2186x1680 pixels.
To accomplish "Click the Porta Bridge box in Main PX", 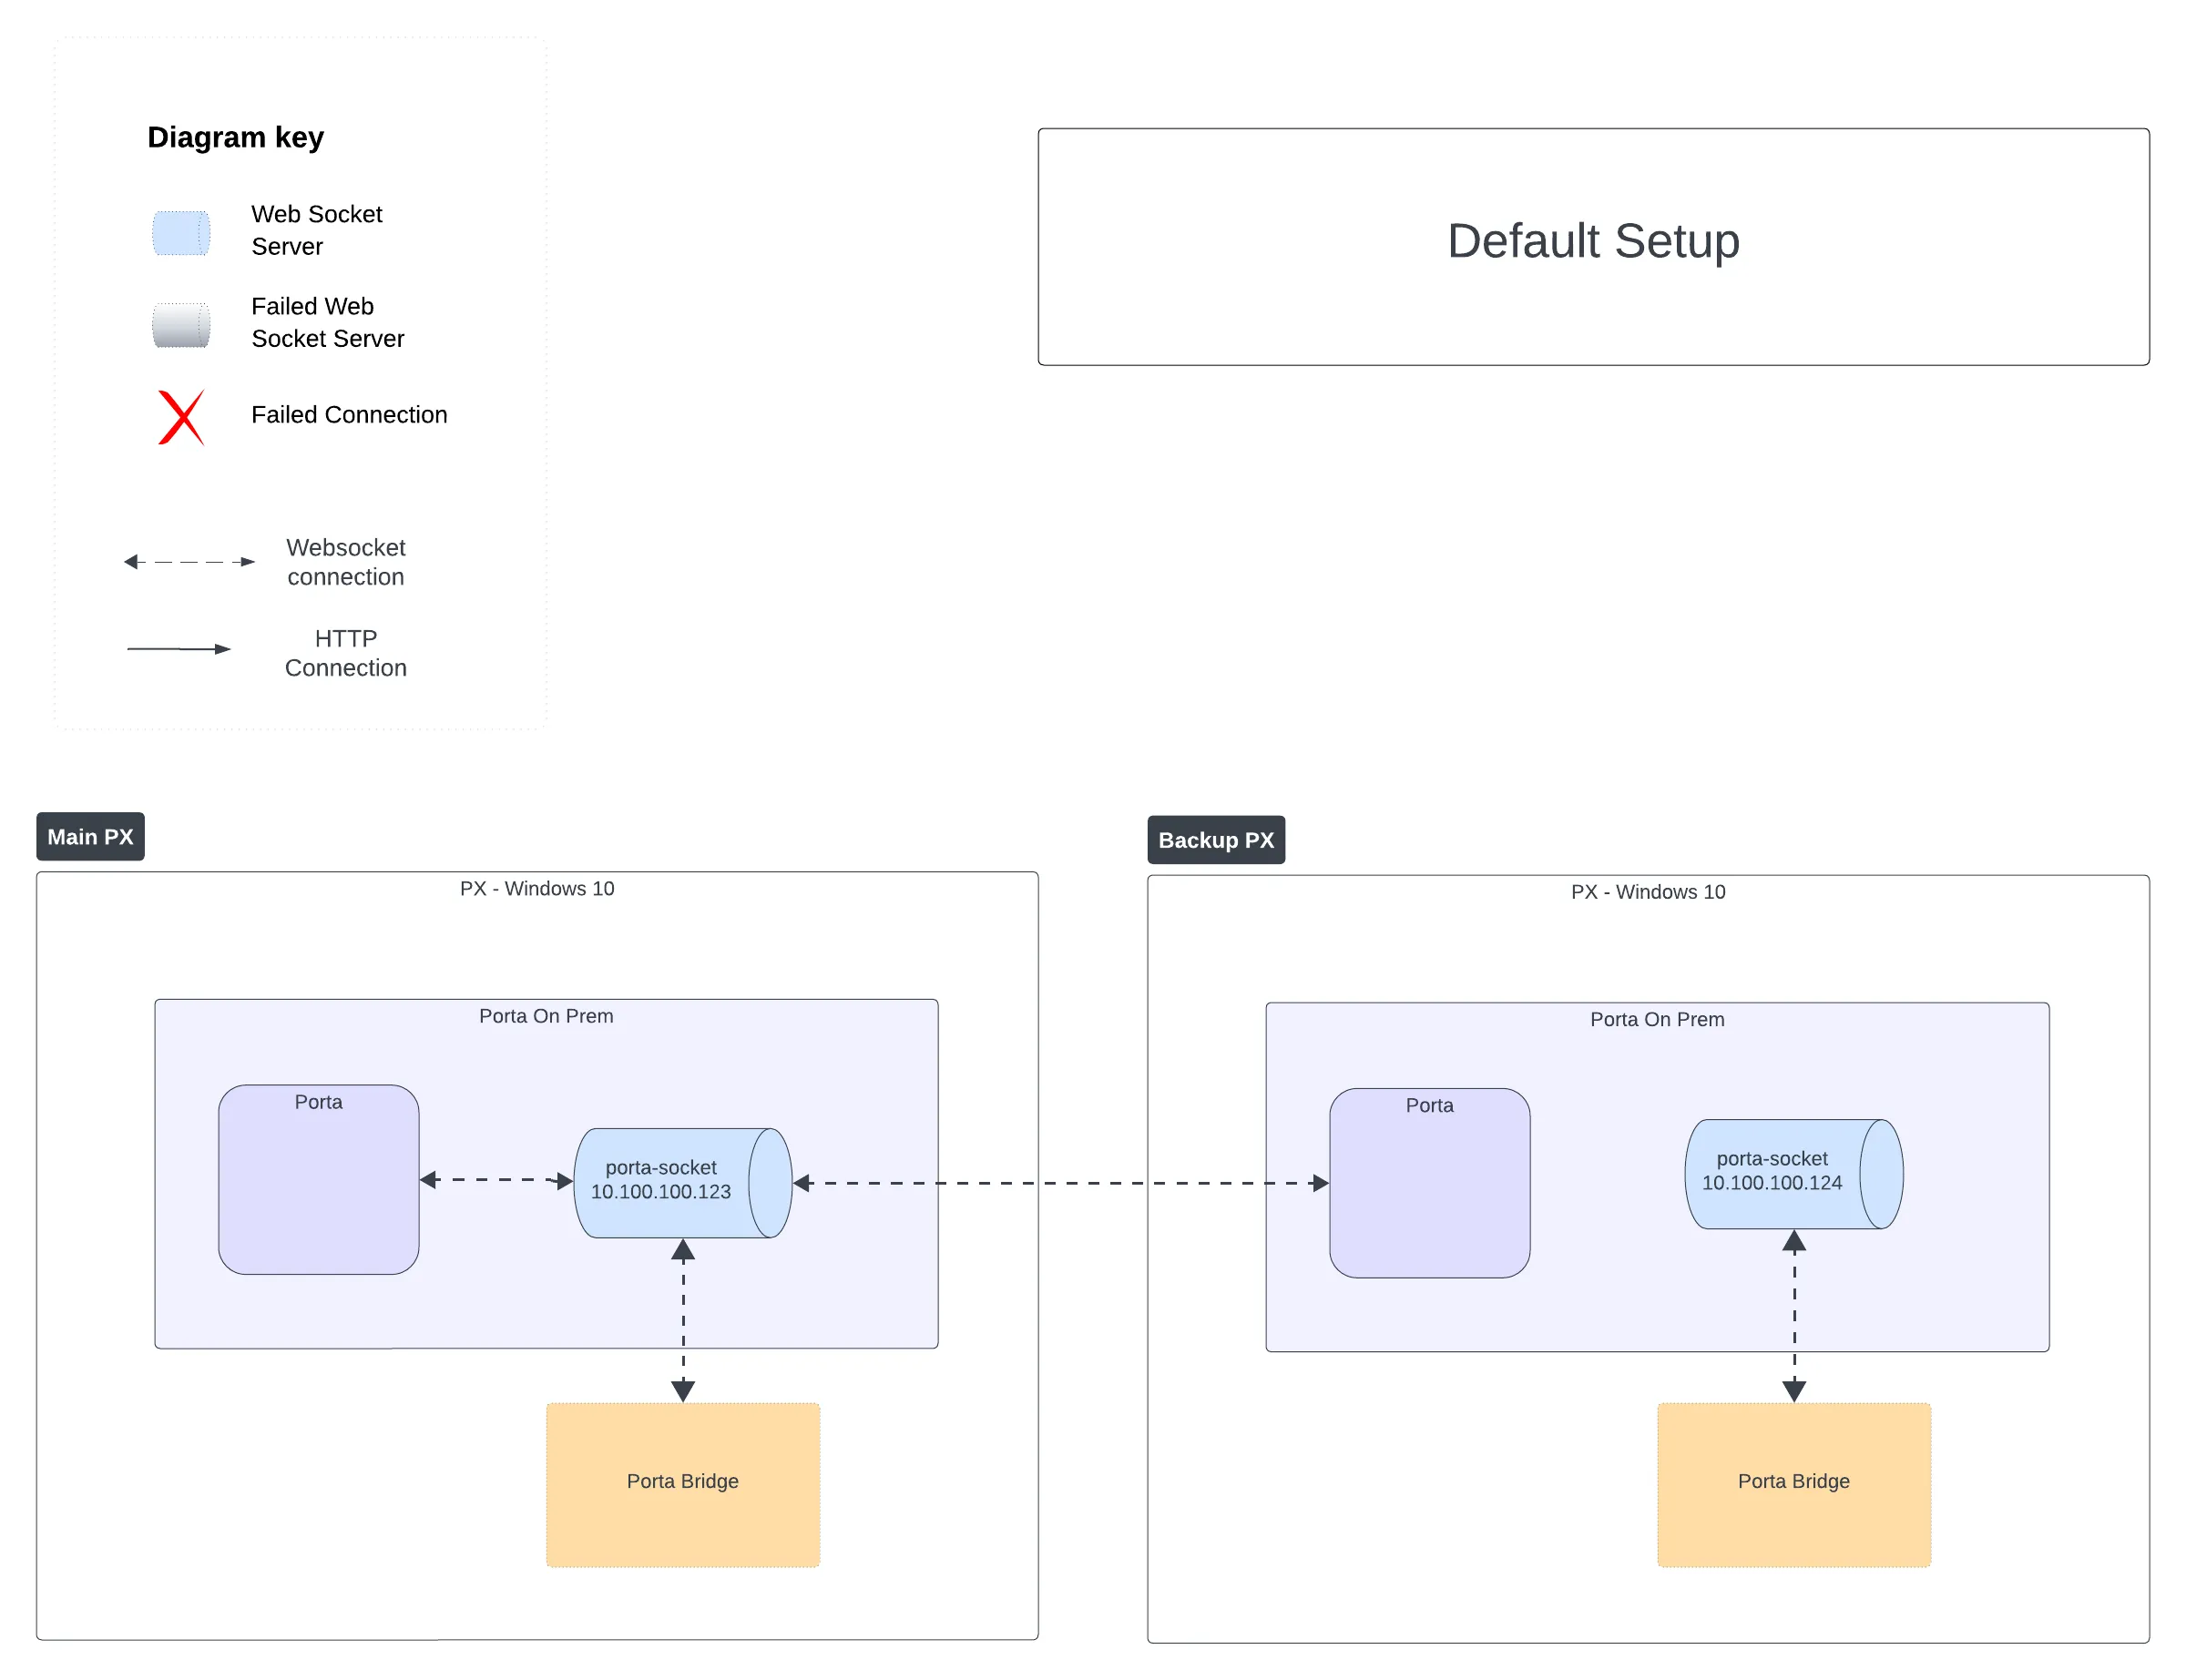I will coord(682,1484).
